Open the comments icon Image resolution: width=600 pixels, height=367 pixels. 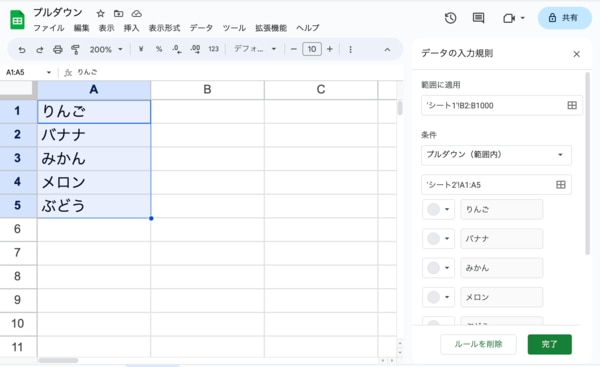coord(478,18)
